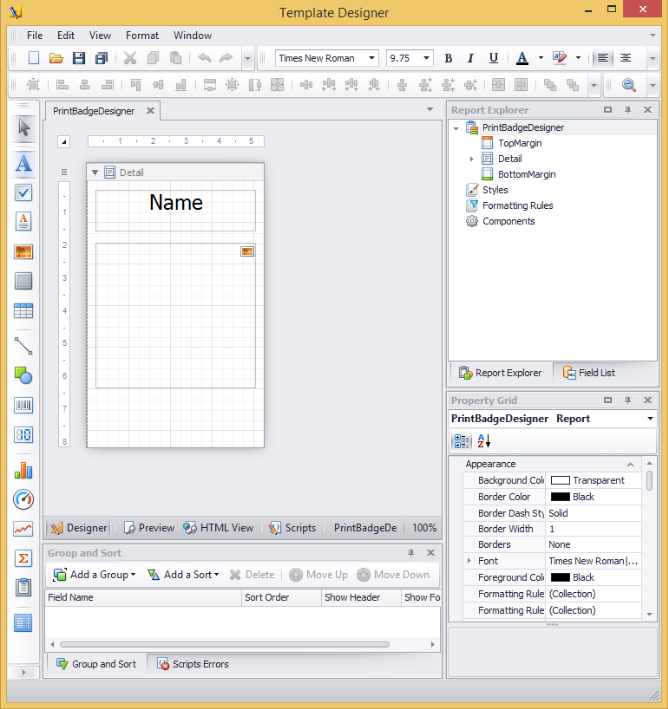Screen dimensions: 668x709
Task: Toggle auto-hide pin of Report Explorer
Action: [x=628, y=110]
